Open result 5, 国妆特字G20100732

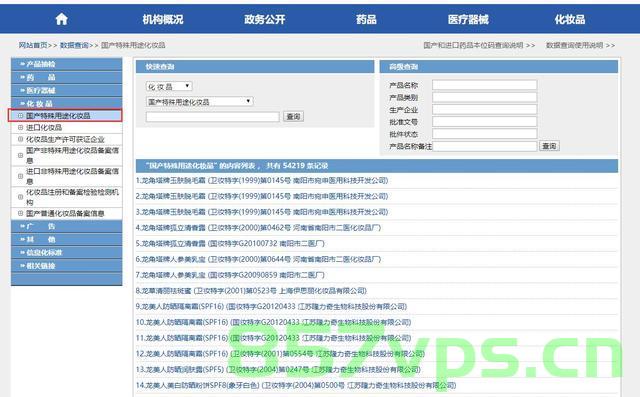pyautogui.click(x=230, y=244)
